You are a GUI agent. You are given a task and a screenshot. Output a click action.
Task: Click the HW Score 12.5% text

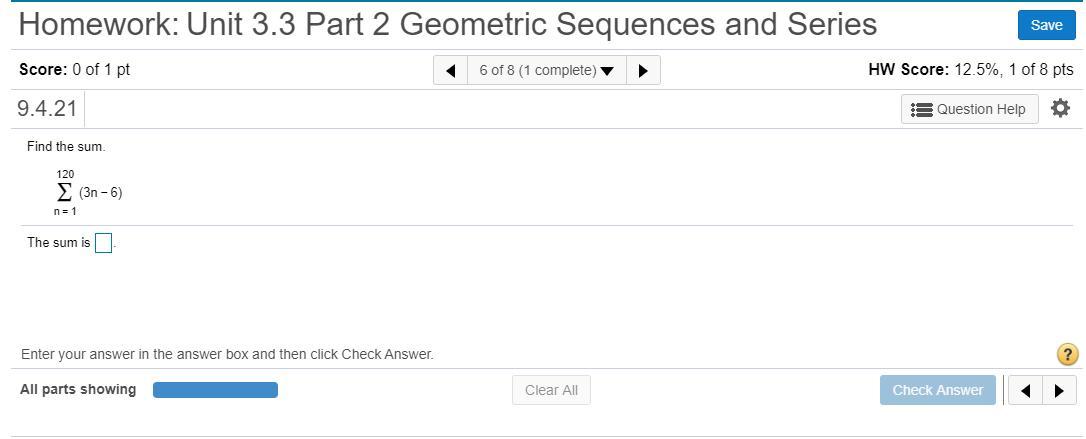(x=970, y=69)
